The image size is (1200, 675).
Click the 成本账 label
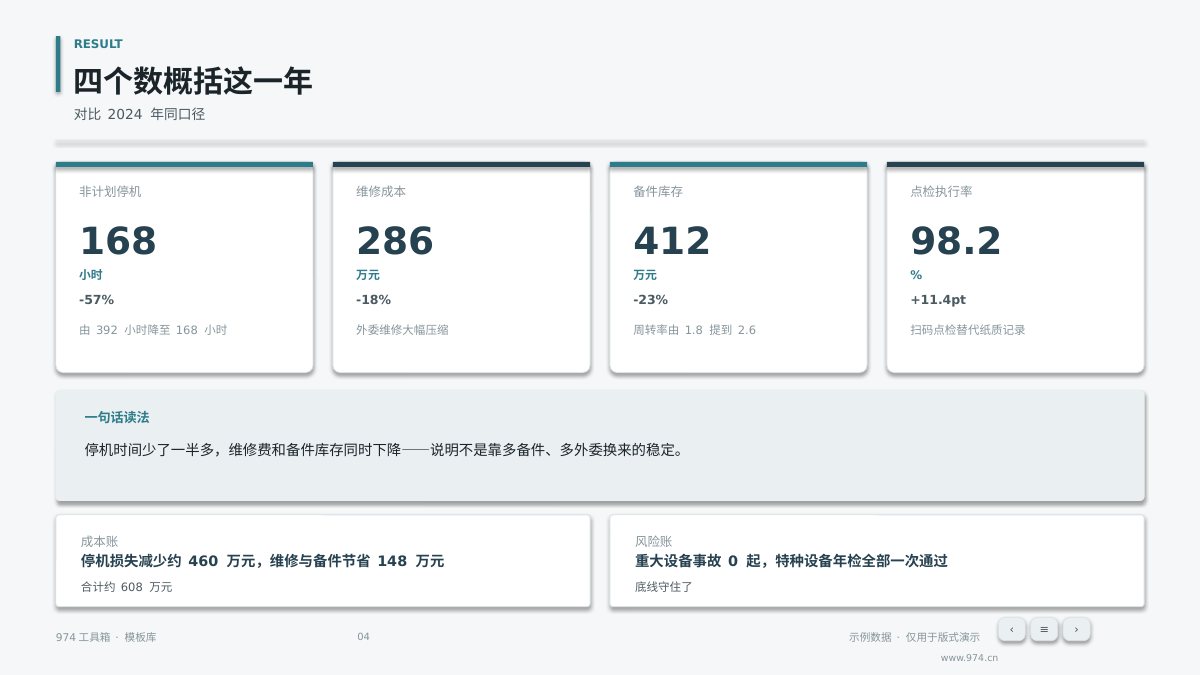tap(99, 541)
